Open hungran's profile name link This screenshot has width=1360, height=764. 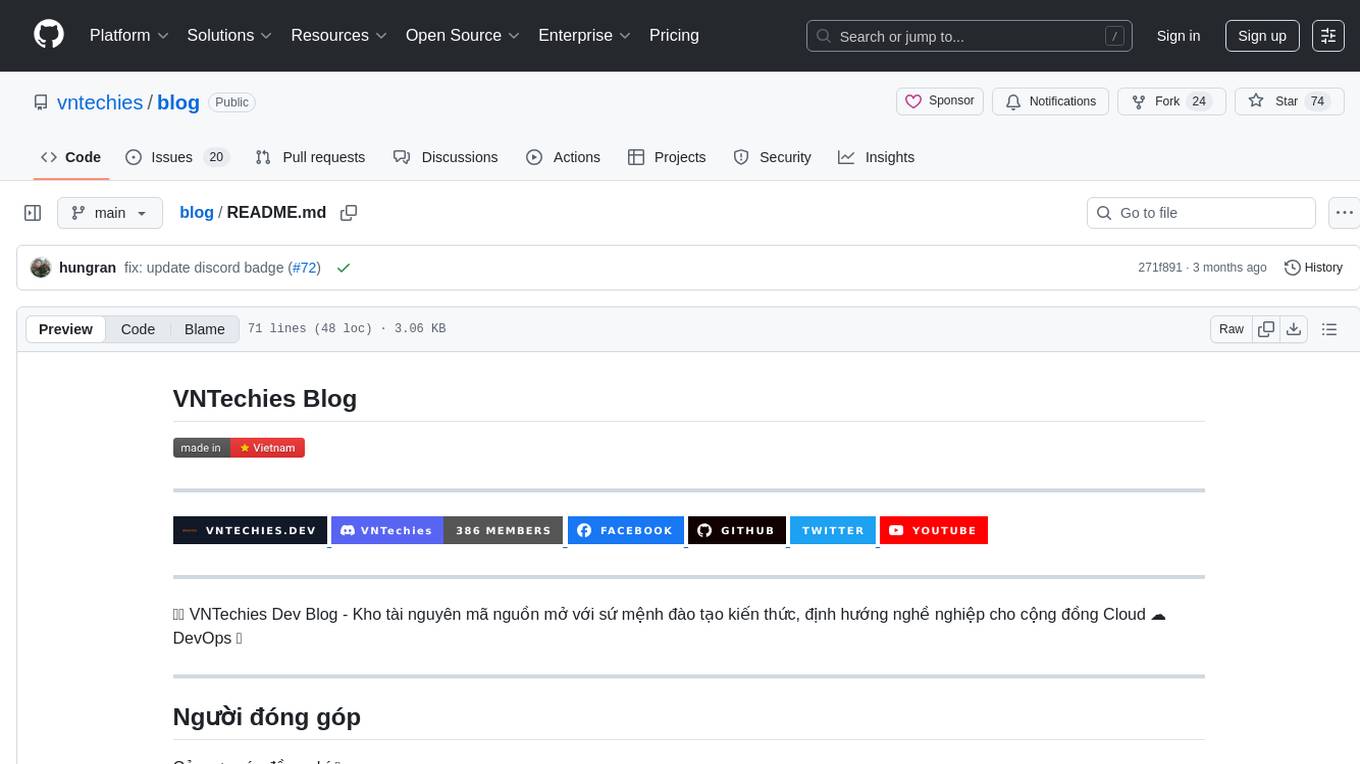(87, 268)
